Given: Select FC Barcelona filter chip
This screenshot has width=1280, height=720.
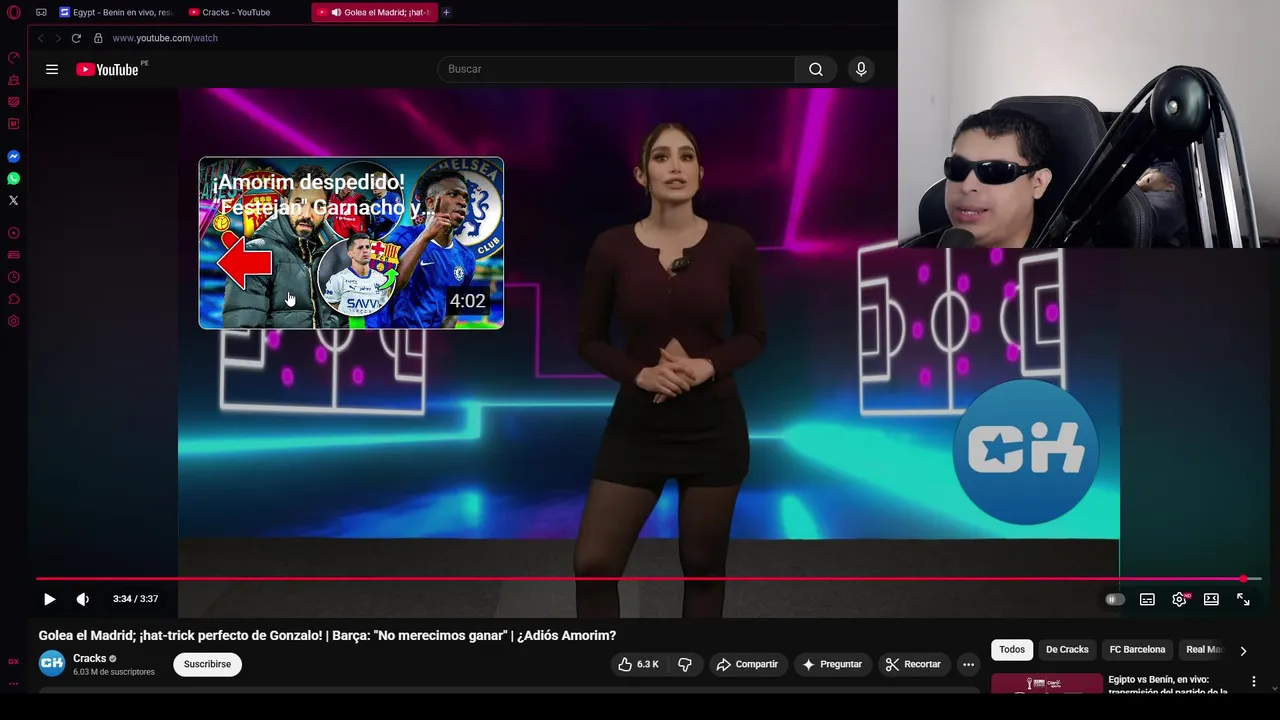Looking at the screenshot, I should pyautogui.click(x=1137, y=650).
